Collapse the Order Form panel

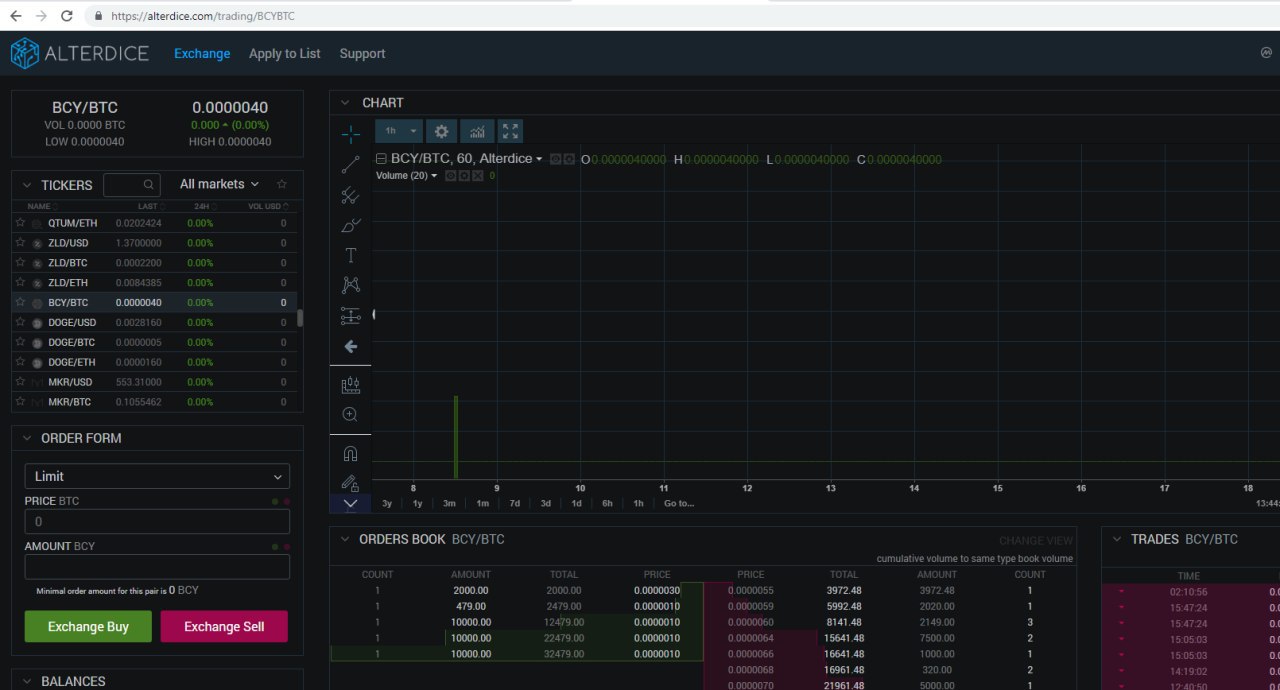point(27,438)
